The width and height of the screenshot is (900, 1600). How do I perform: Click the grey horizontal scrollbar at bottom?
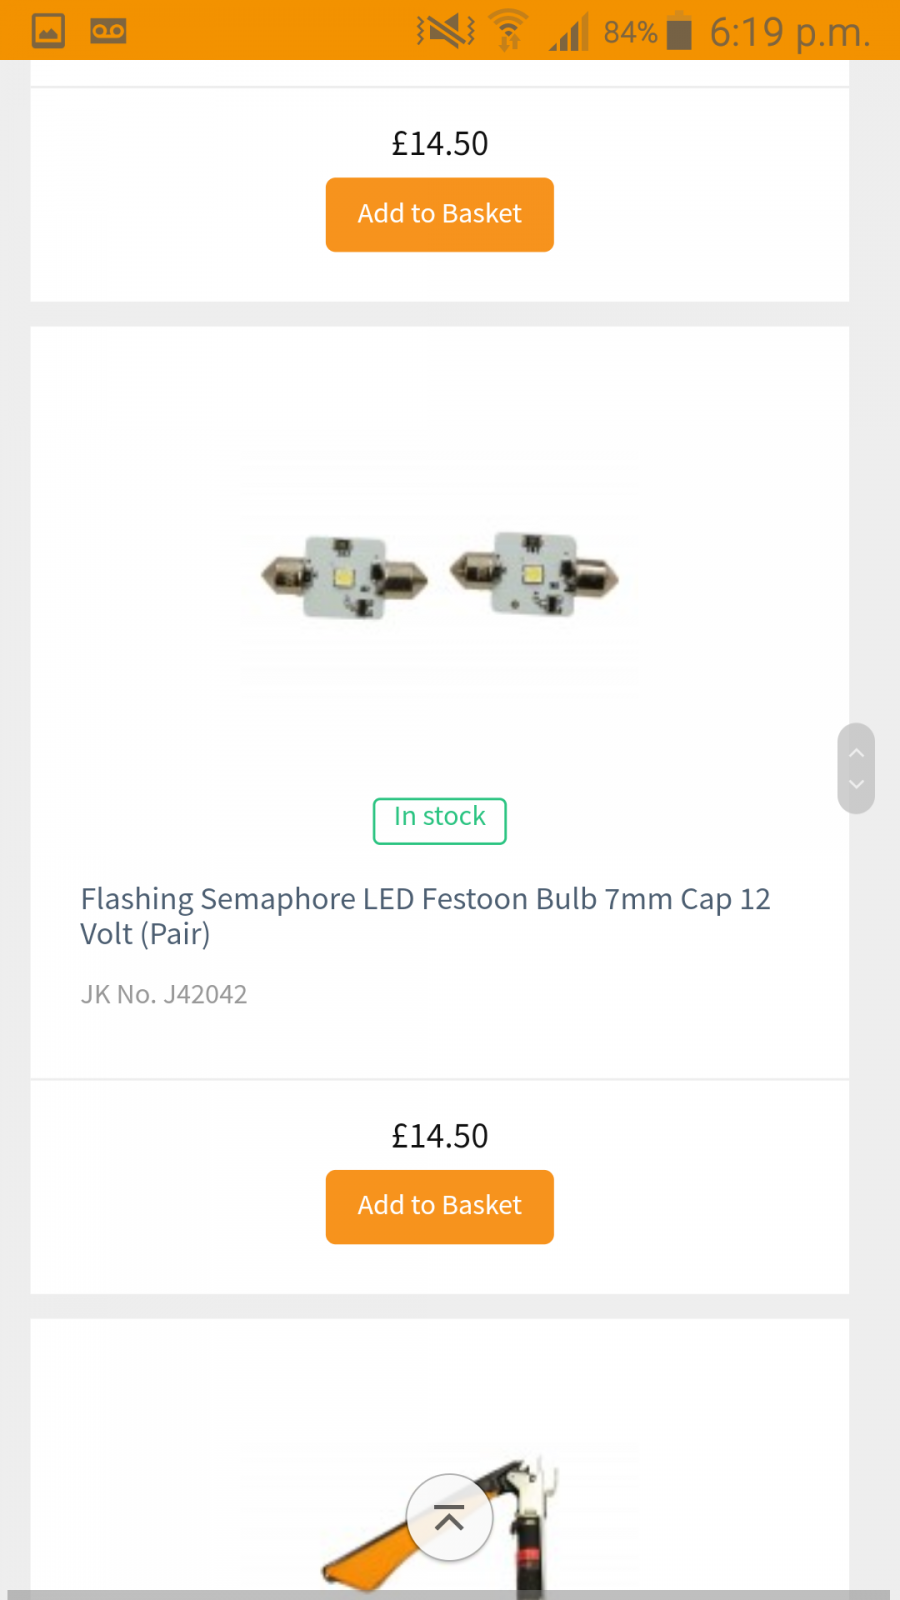[448, 1594]
